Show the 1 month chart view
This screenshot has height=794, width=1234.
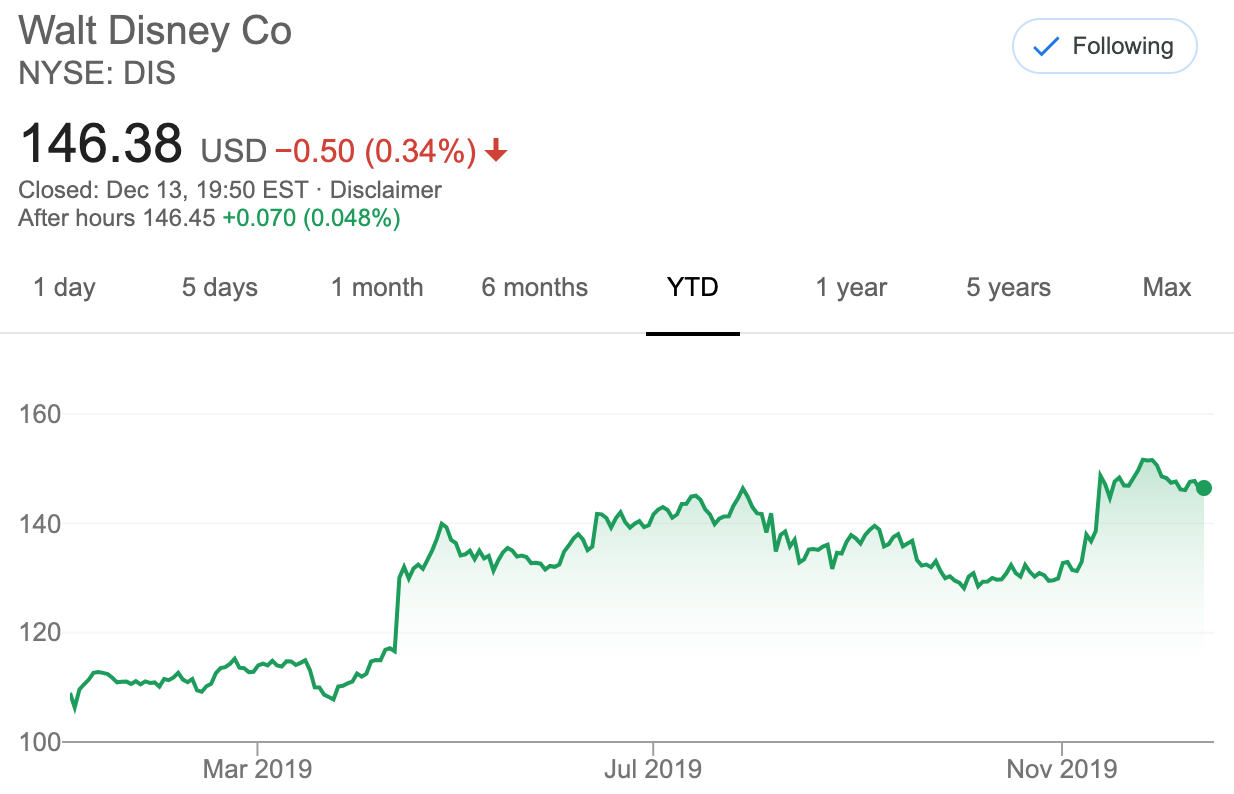tap(377, 288)
